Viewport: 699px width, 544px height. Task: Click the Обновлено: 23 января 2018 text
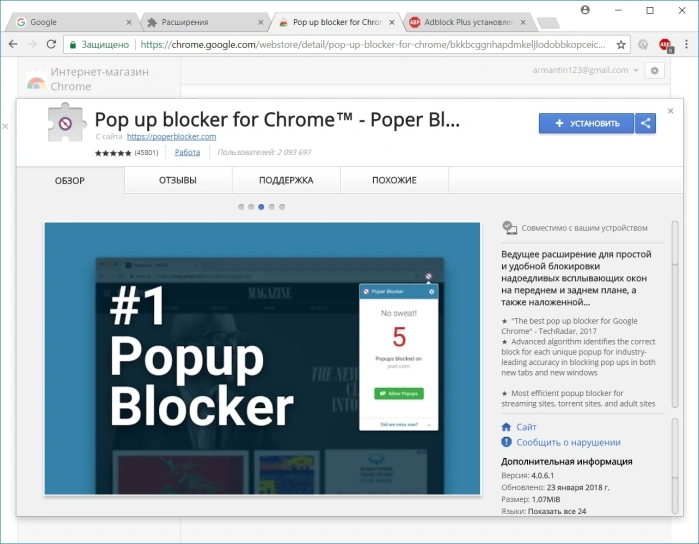[555, 487]
